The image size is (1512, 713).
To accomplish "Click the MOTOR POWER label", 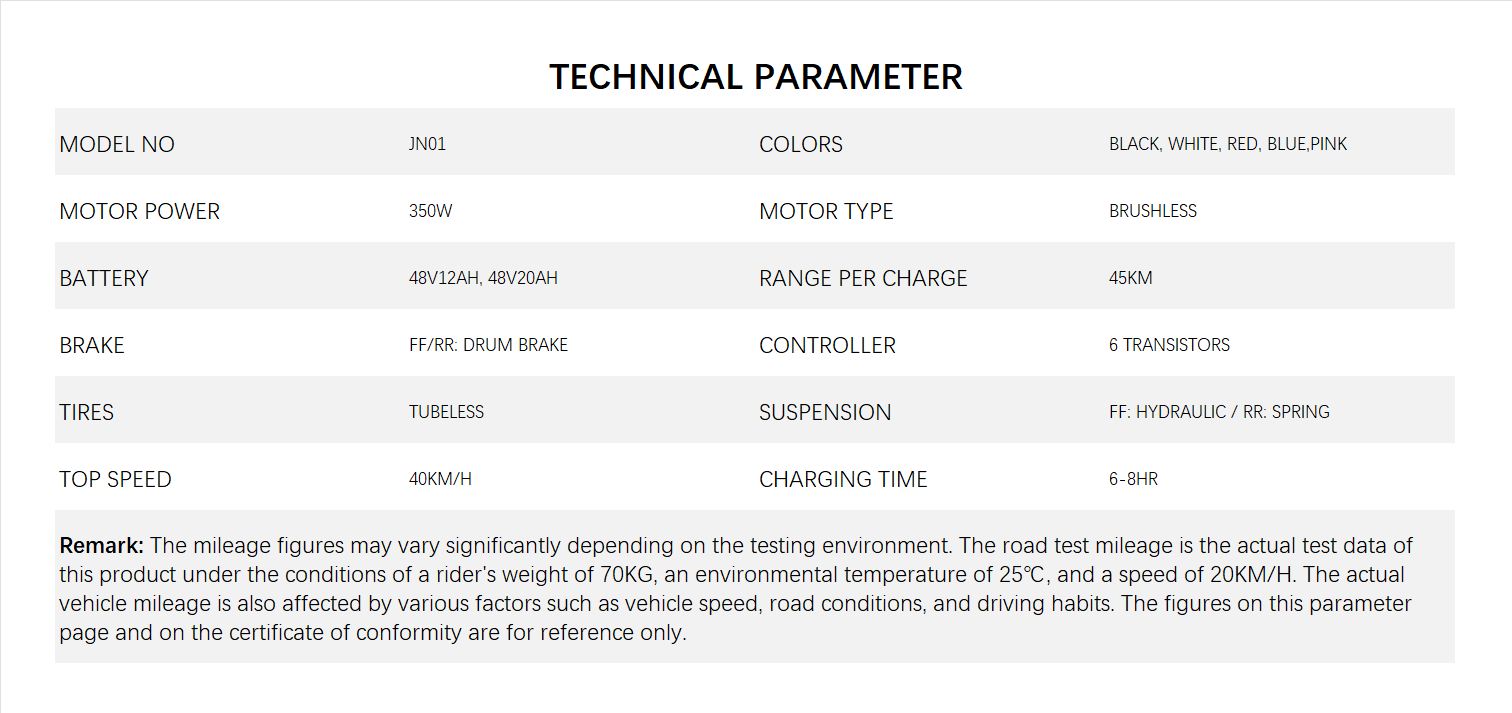I will (139, 211).
